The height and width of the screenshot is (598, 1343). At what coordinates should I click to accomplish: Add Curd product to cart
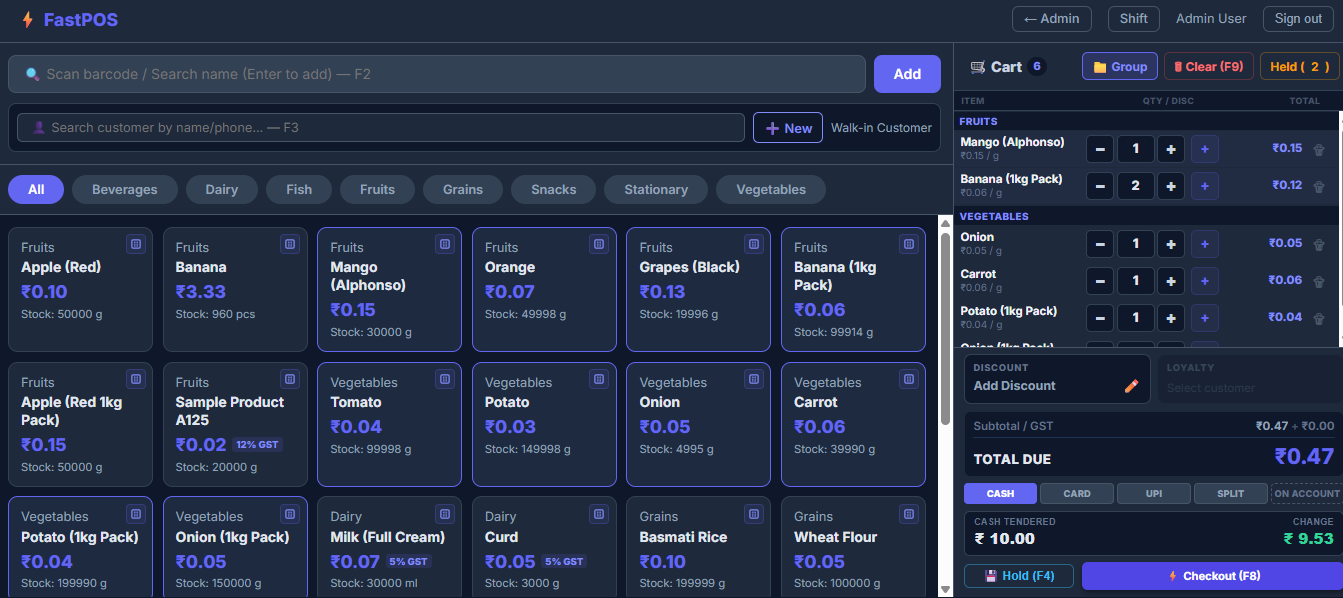coord(544,547)
